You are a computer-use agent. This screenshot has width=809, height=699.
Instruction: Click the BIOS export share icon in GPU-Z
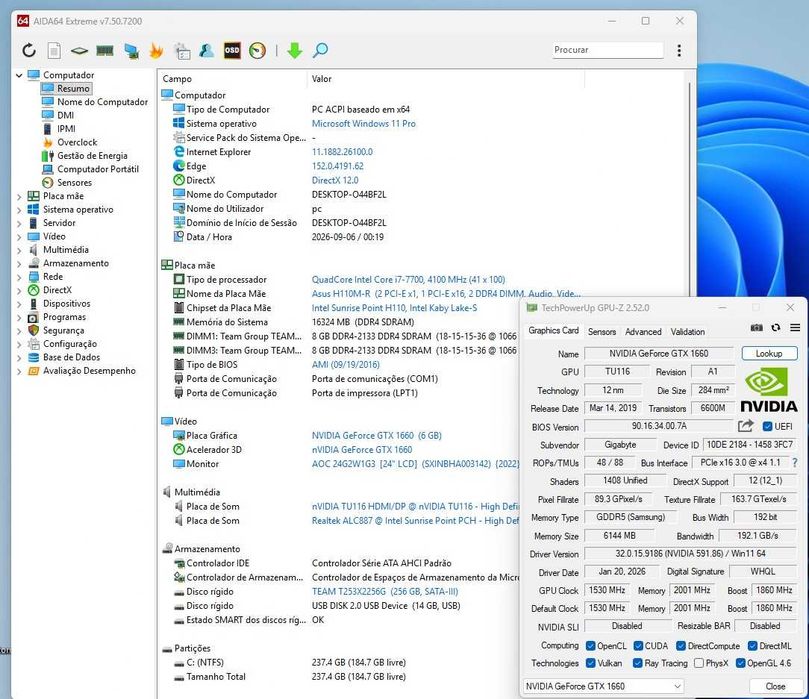coord(745,426)
